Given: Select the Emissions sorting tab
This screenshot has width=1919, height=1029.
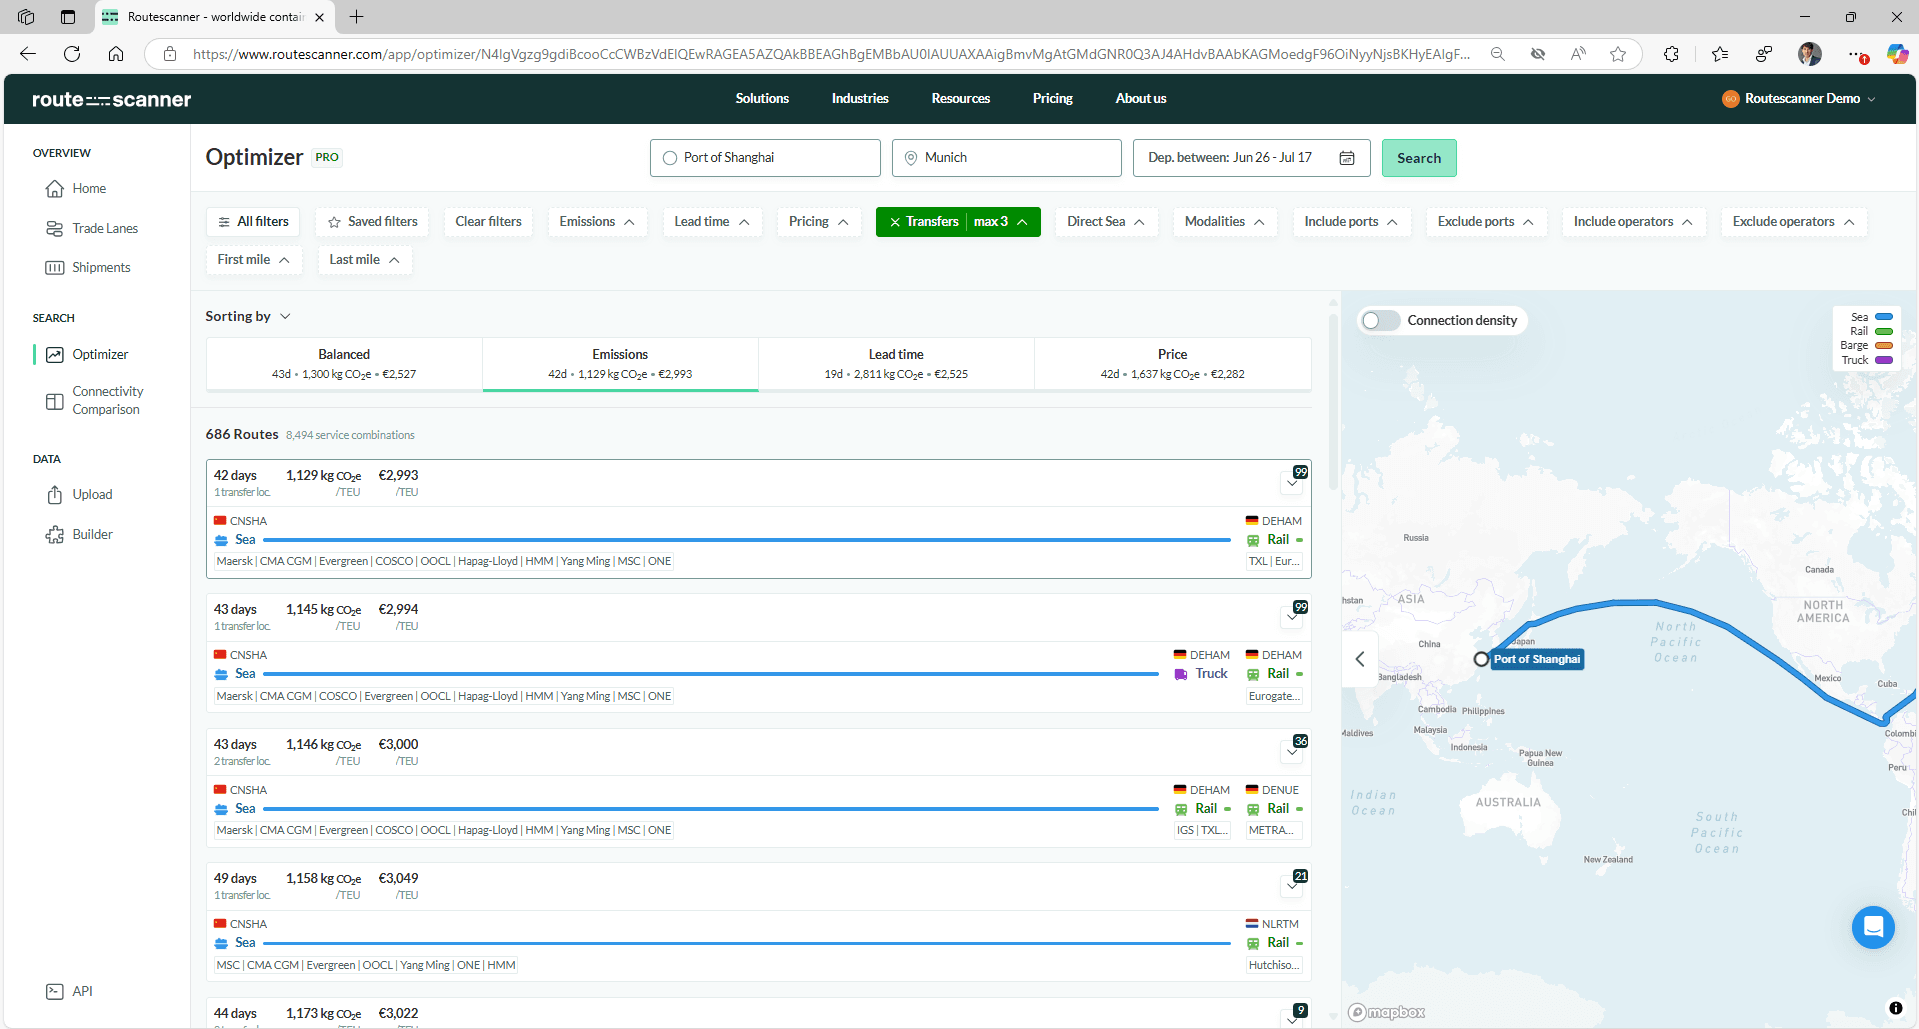Looking at the screenshot, I should tap(620, 364).
